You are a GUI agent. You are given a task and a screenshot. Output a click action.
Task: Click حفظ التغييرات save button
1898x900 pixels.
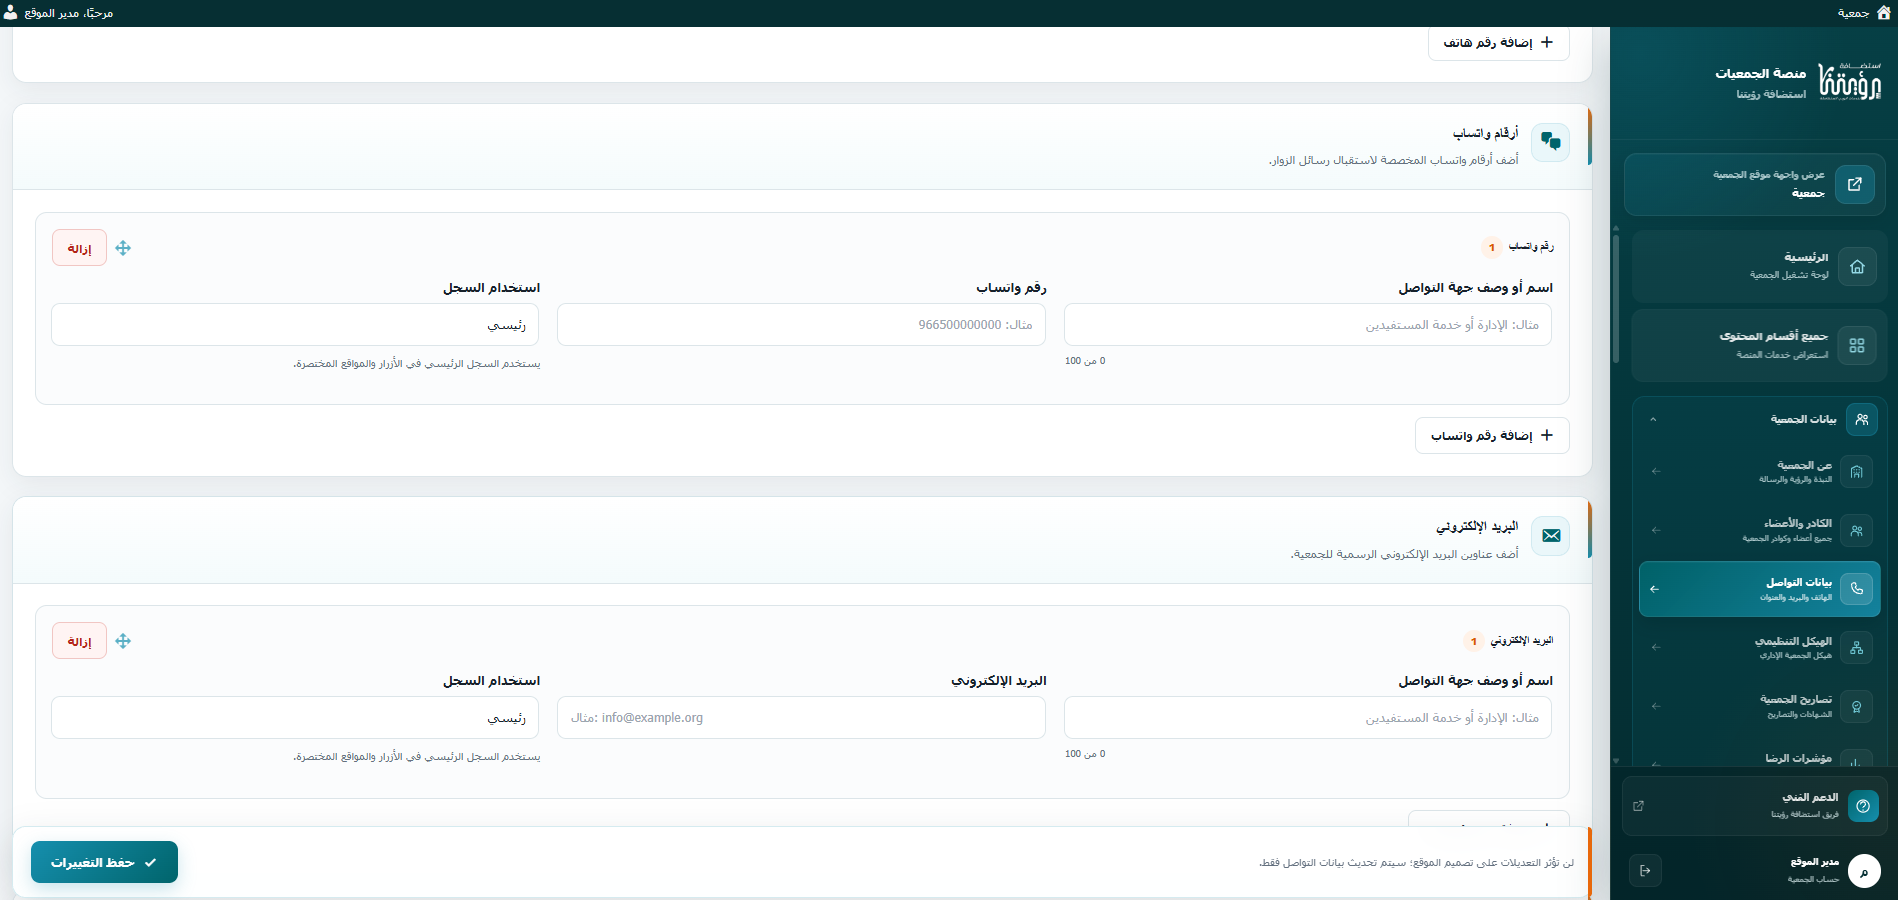tap(104, 862)
